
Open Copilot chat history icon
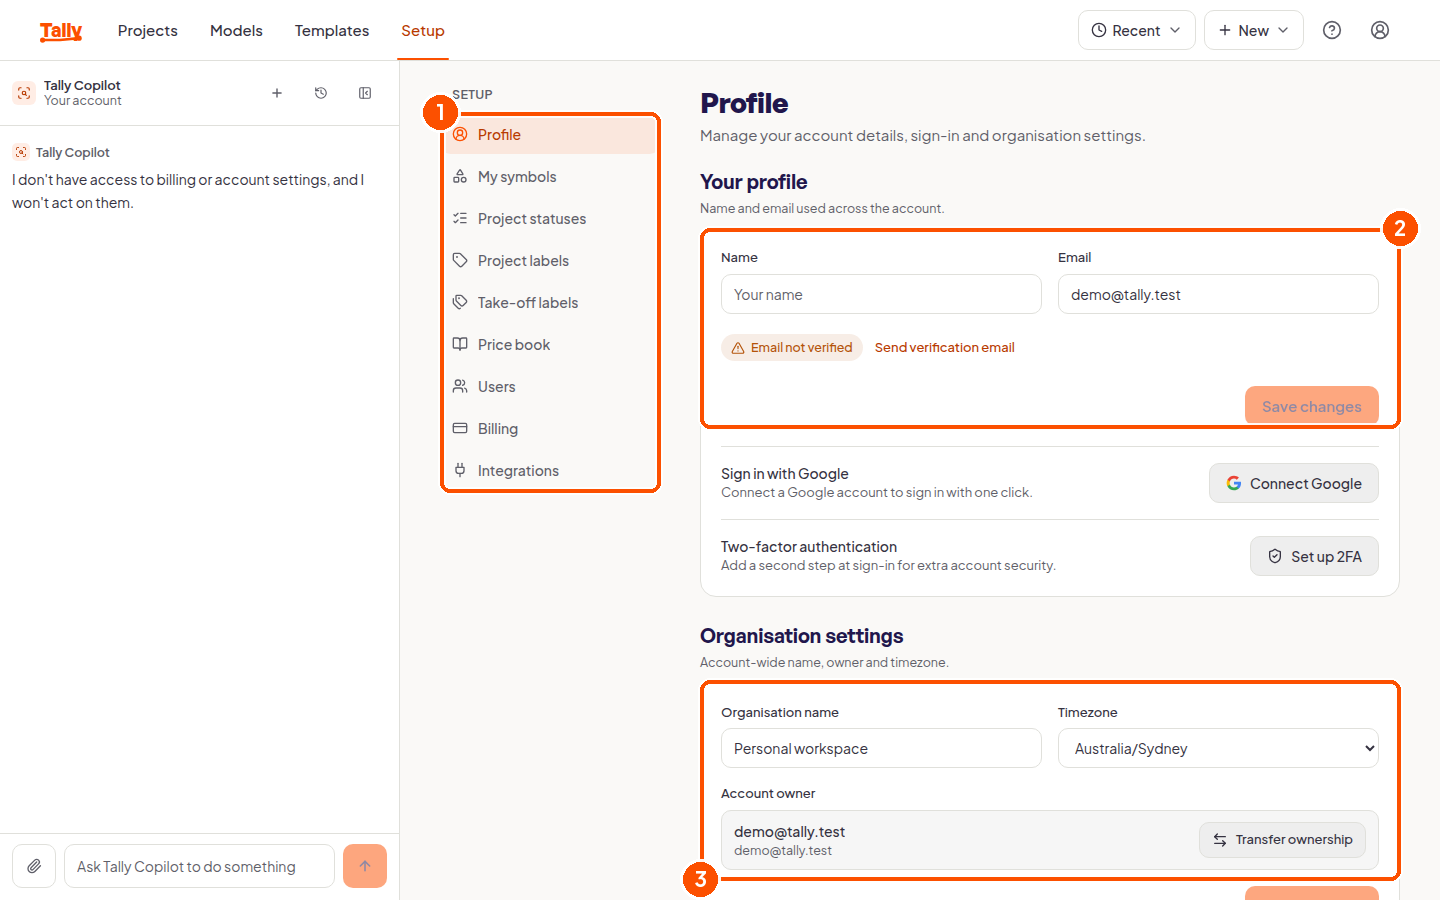[x=321, y=93]
